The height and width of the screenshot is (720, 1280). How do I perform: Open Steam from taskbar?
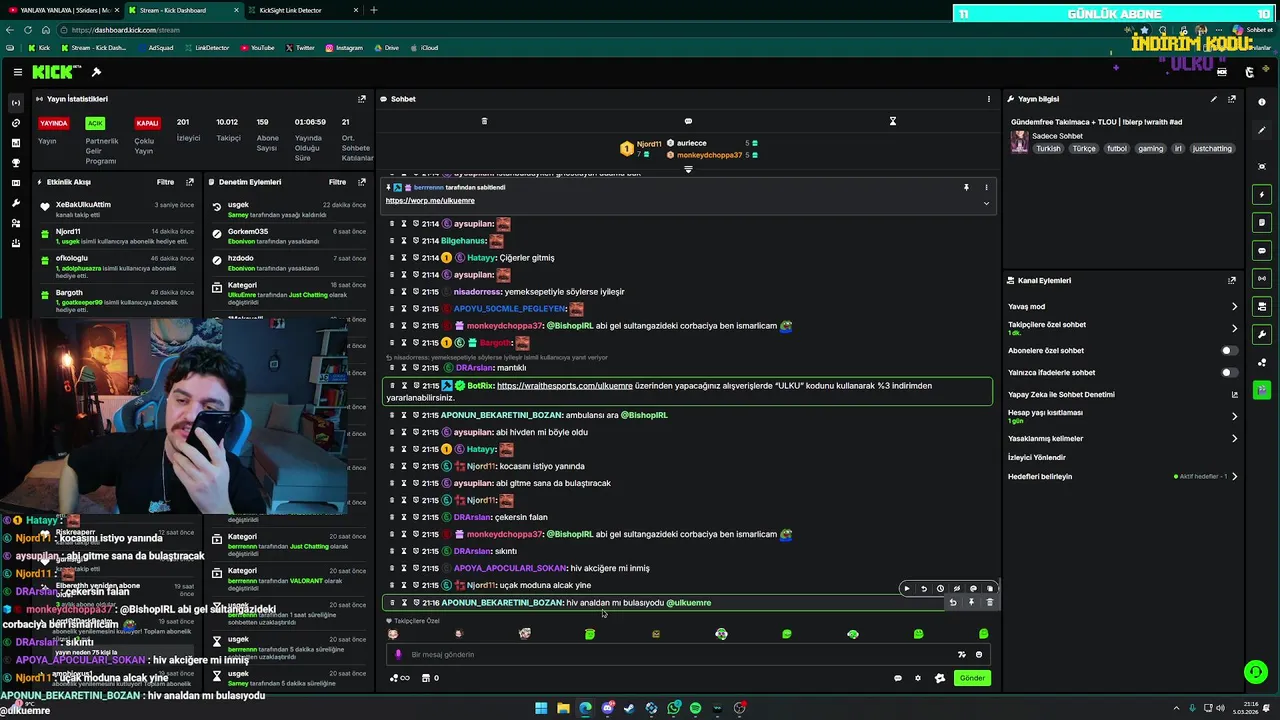pyautogui.click(x=629, y=708)
